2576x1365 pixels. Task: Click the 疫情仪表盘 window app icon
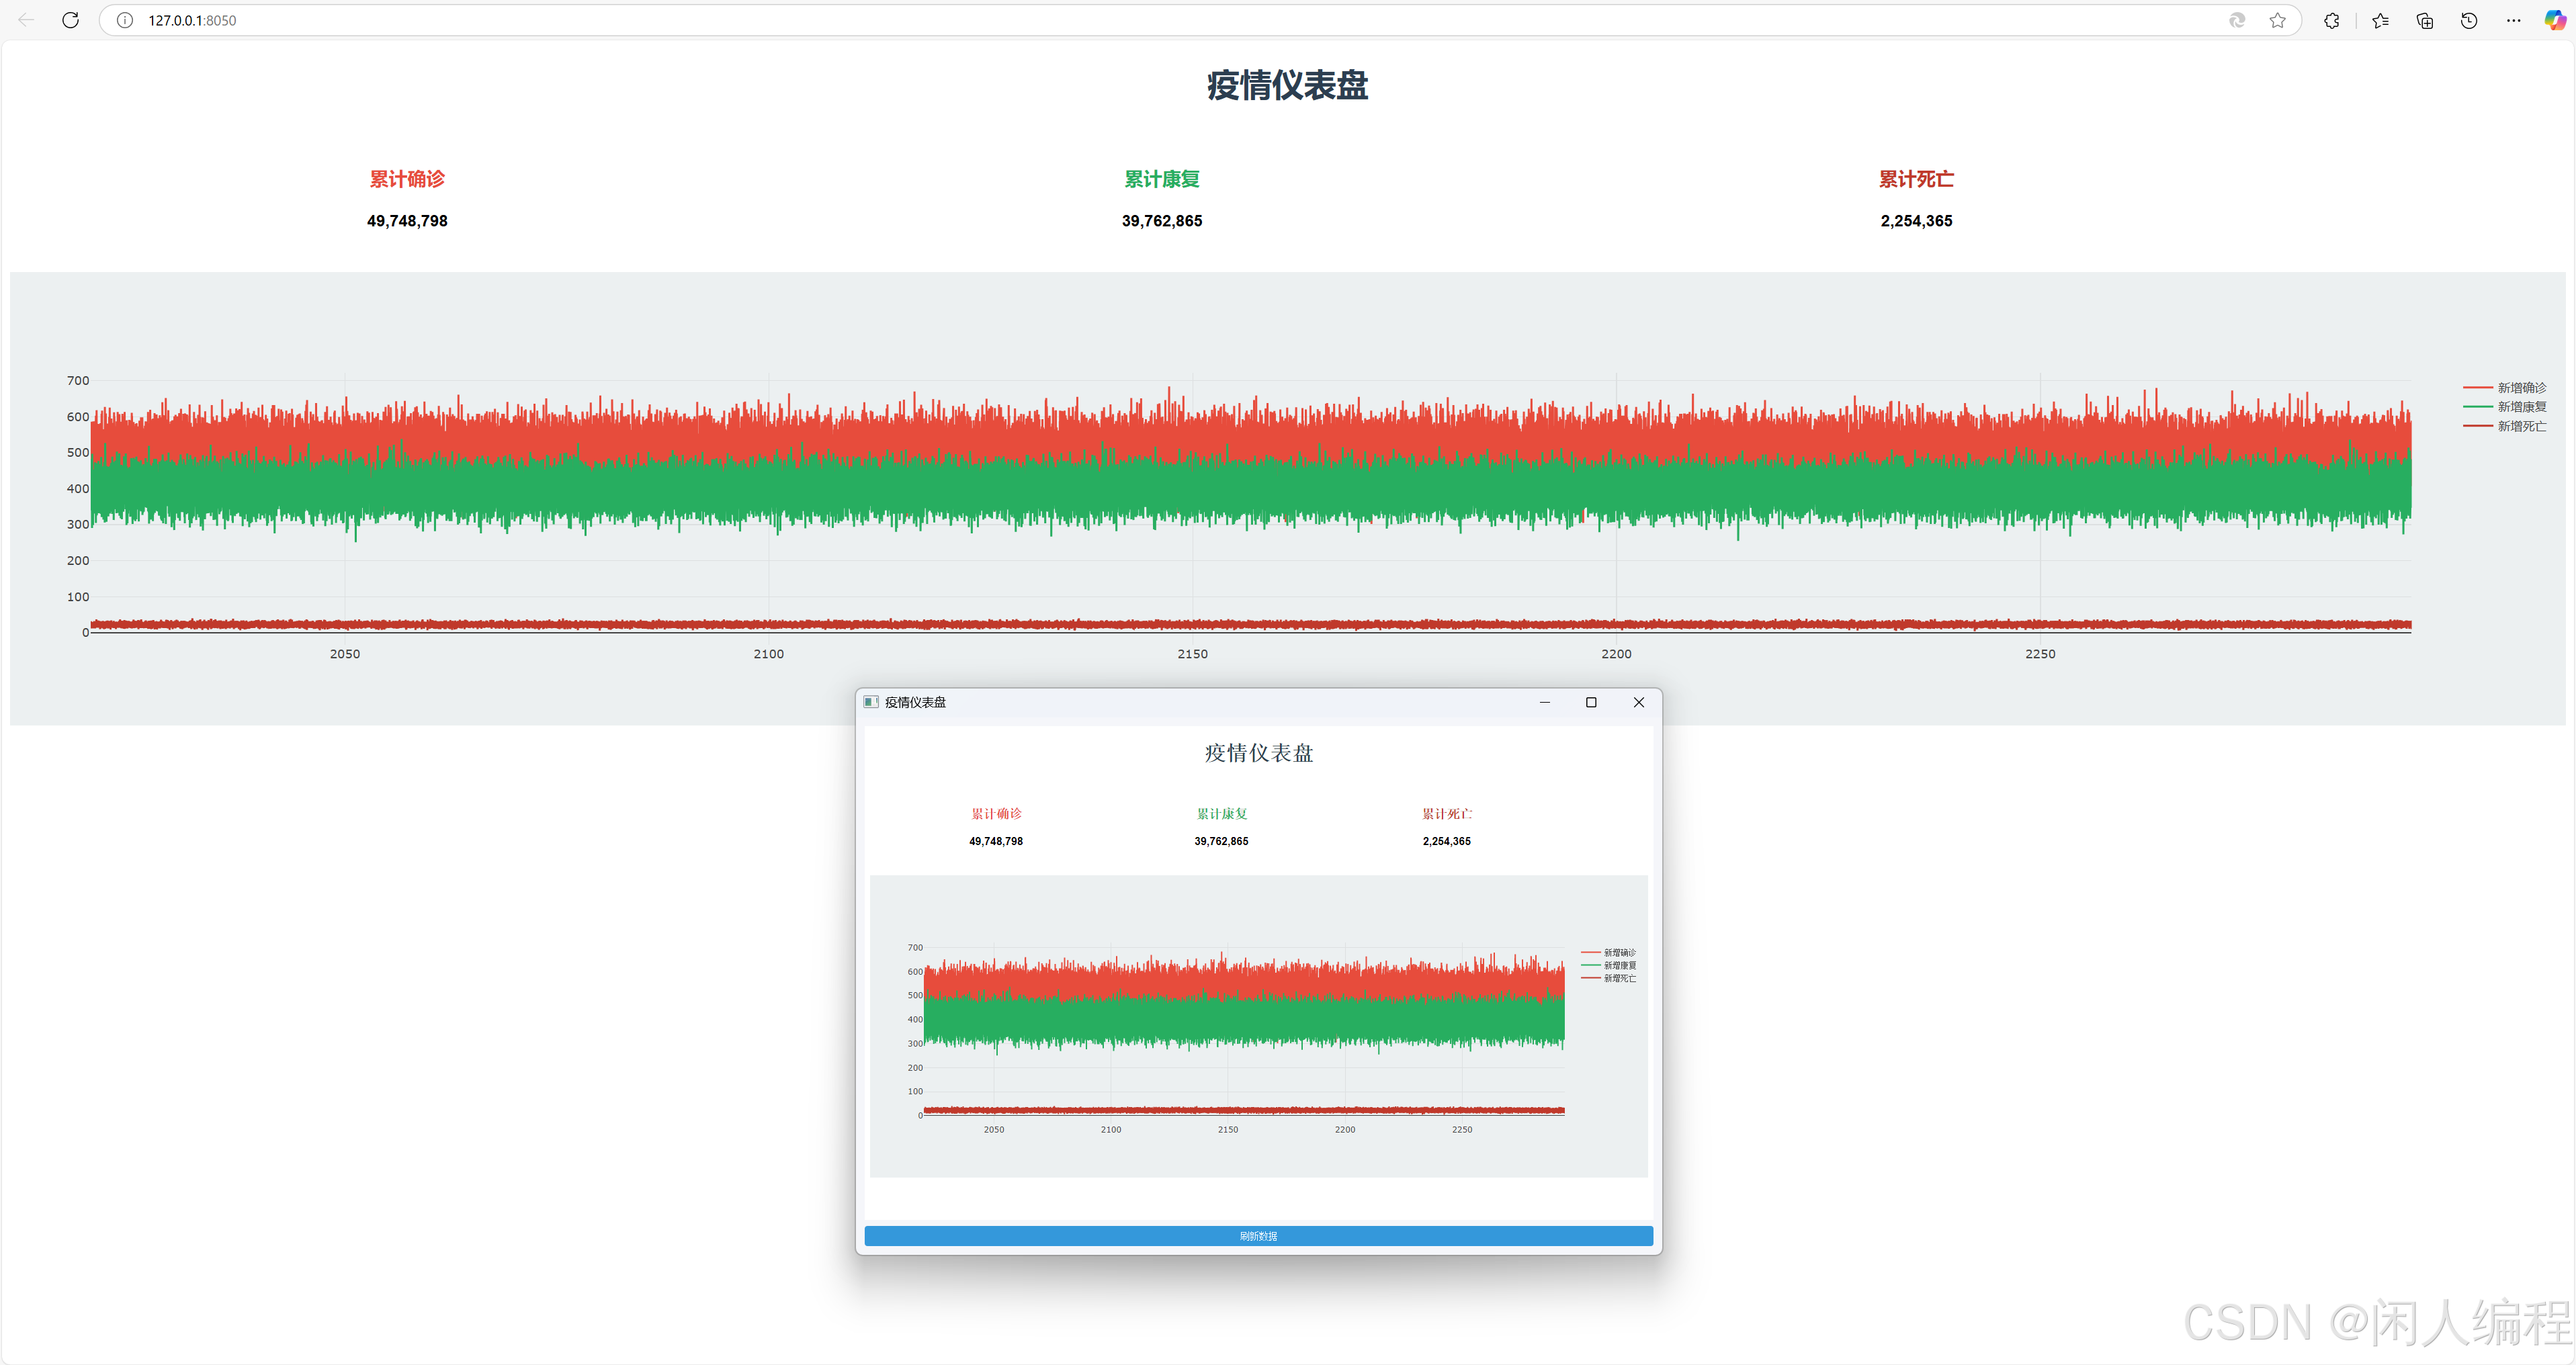[871, 702]
